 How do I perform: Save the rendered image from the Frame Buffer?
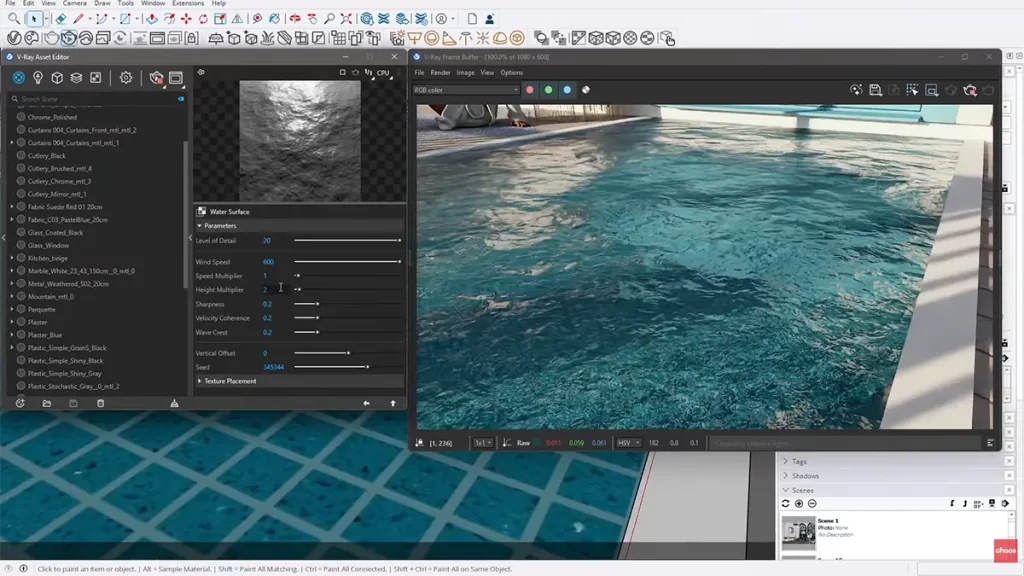click(875, 90)
